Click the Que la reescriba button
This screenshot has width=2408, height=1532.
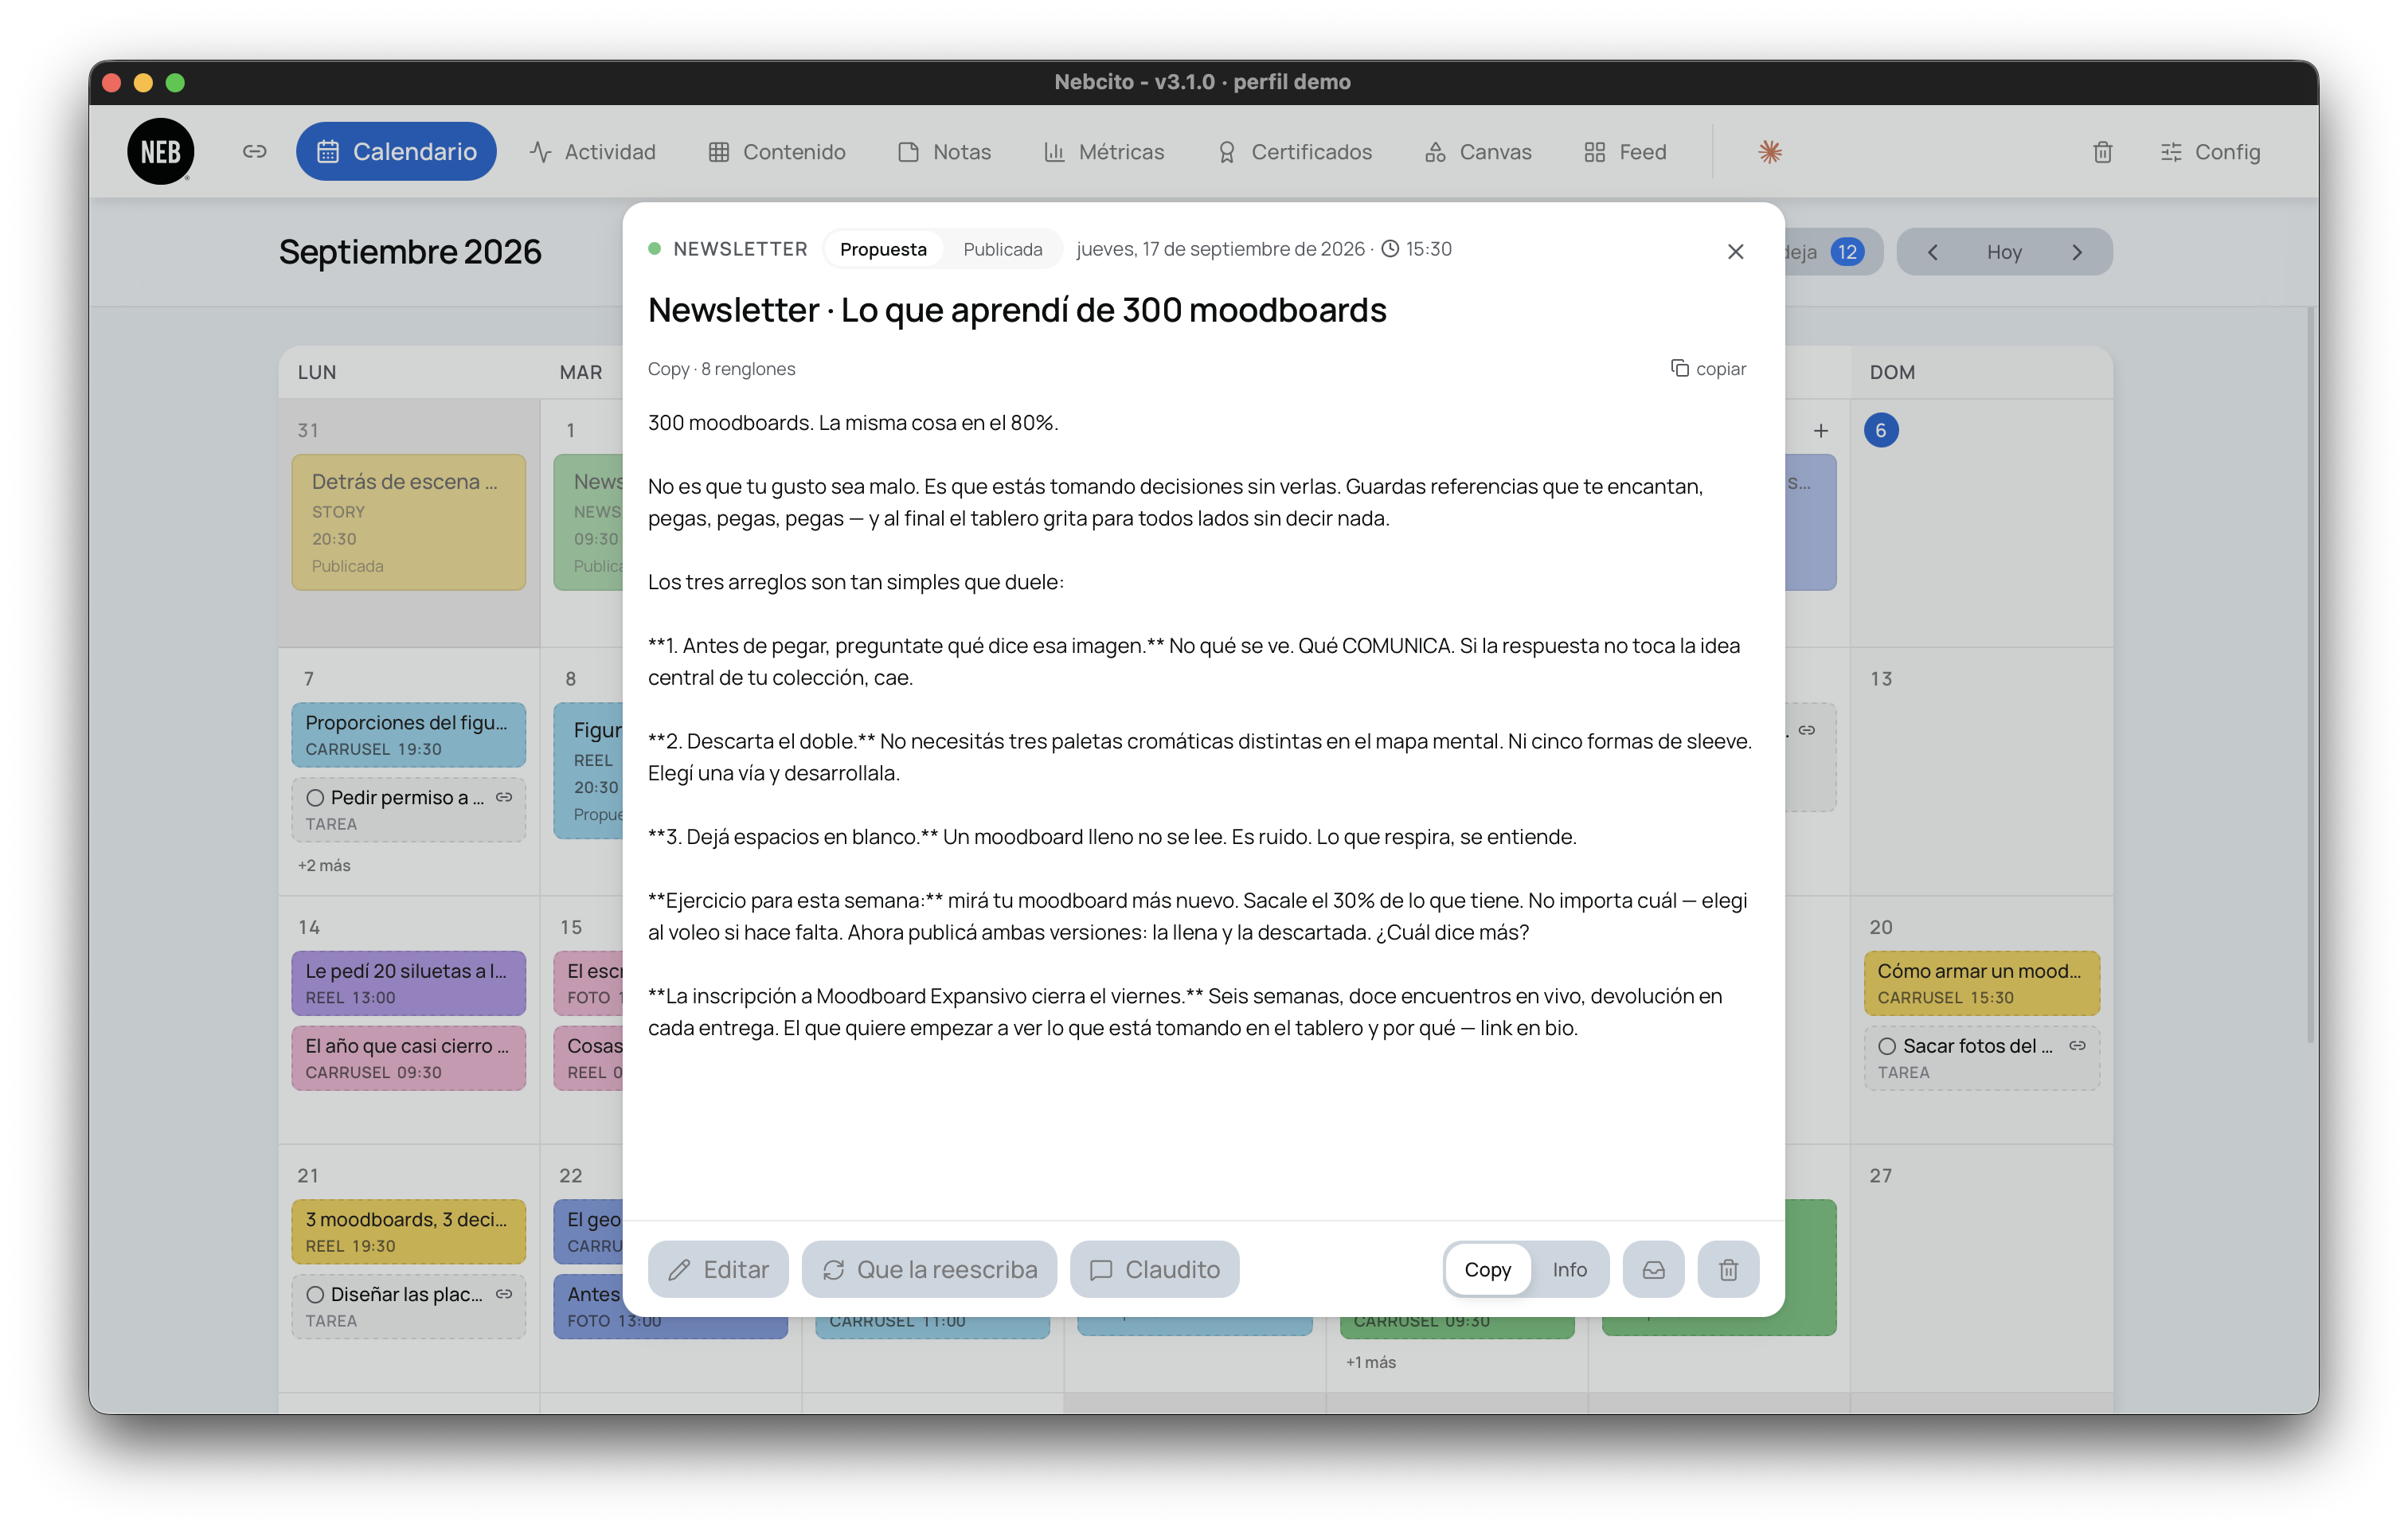[929, 1269]
